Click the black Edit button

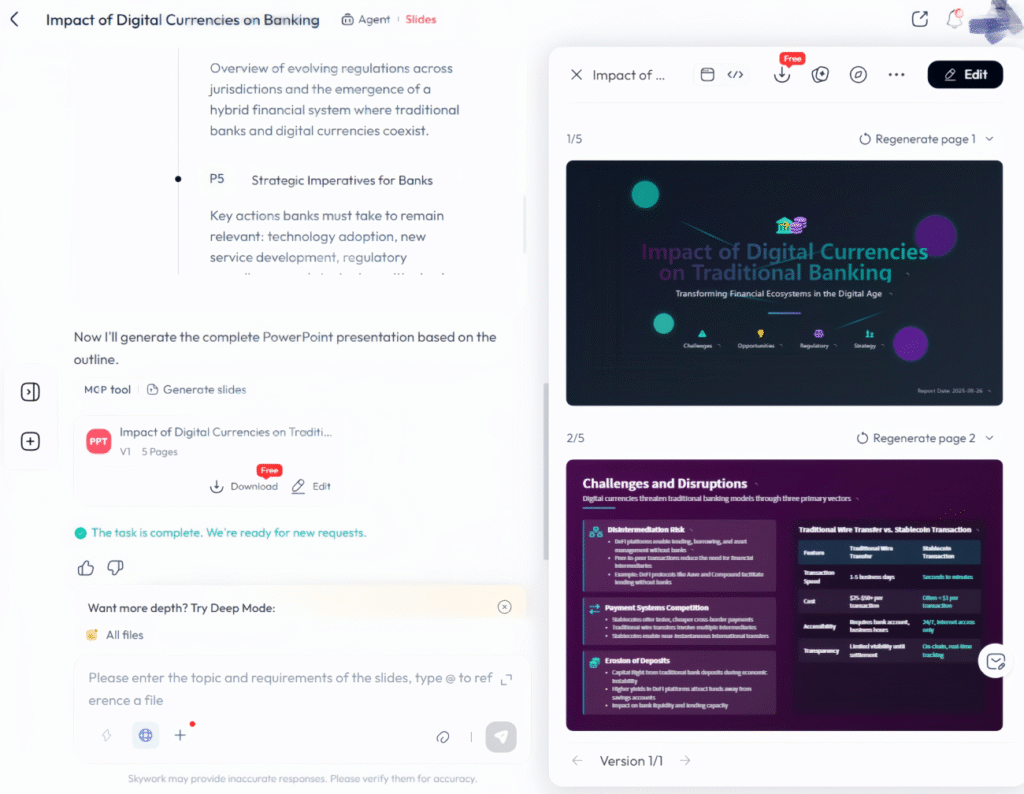965,75
